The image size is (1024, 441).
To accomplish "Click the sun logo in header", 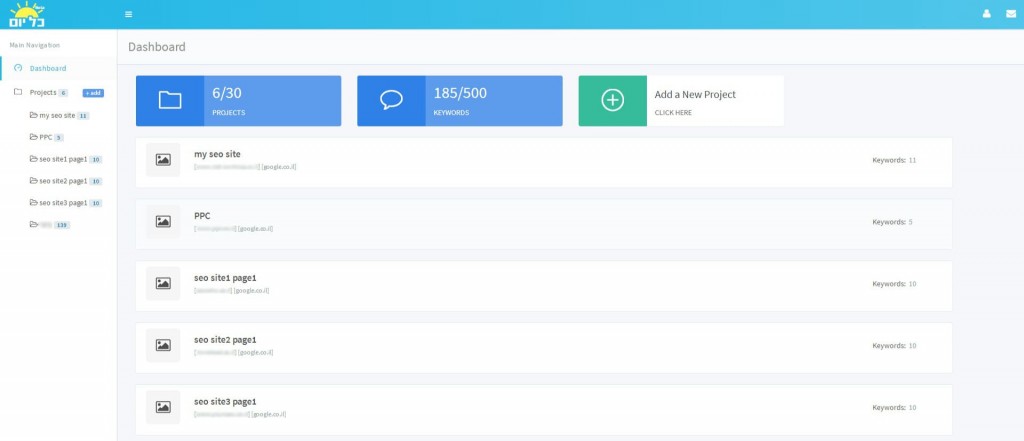I will [27, 14].
